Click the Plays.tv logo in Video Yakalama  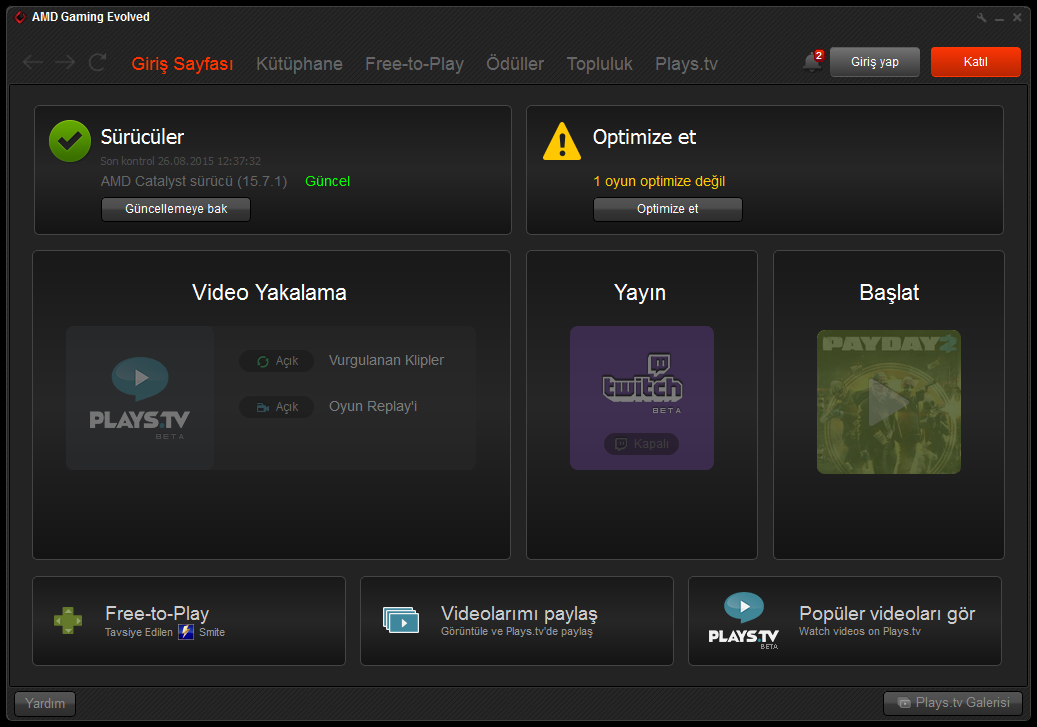140,398
